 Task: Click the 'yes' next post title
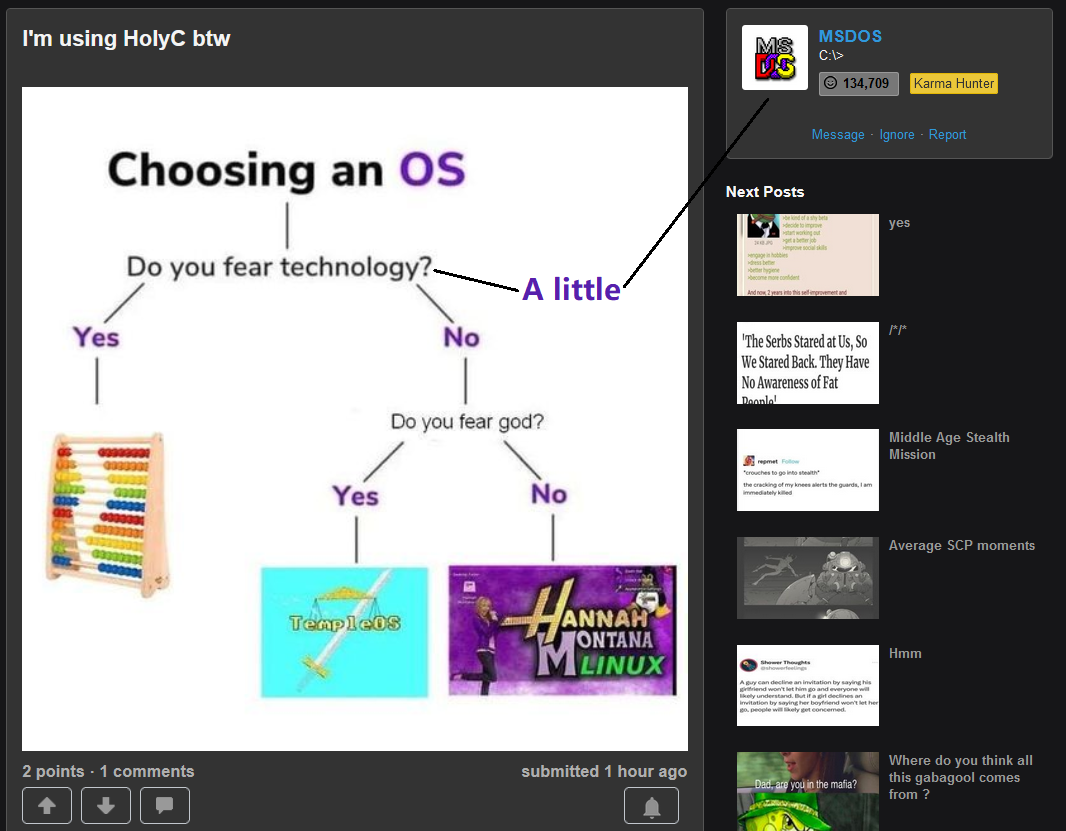pos(899,223)
